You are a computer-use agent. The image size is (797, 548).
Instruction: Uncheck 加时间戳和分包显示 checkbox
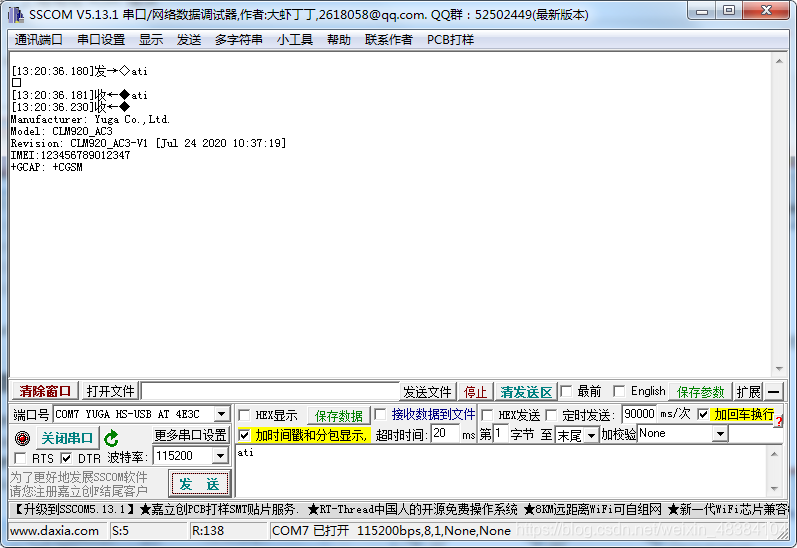(244, 435)
